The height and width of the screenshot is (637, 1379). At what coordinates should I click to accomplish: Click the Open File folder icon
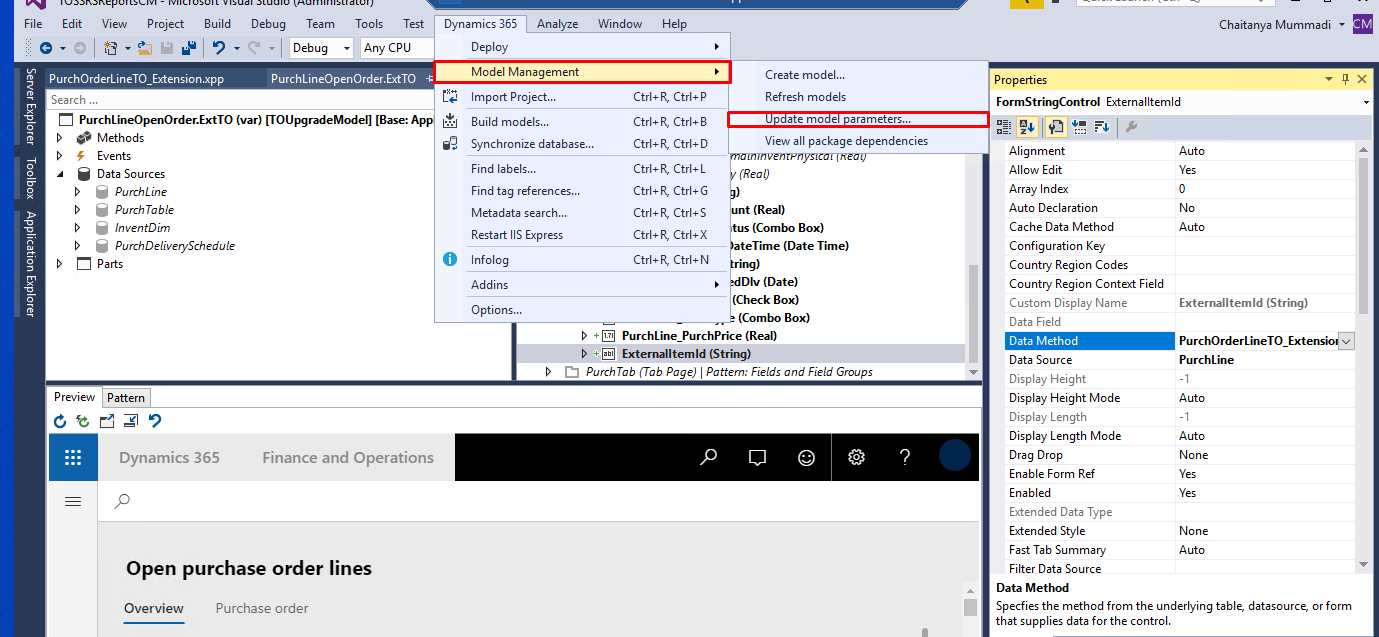pyautogui.click(x=144, y=48)
